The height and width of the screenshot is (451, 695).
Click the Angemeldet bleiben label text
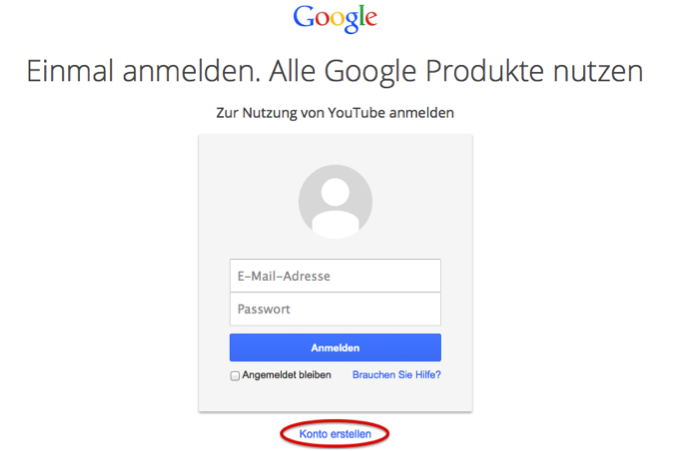point(286,375)
